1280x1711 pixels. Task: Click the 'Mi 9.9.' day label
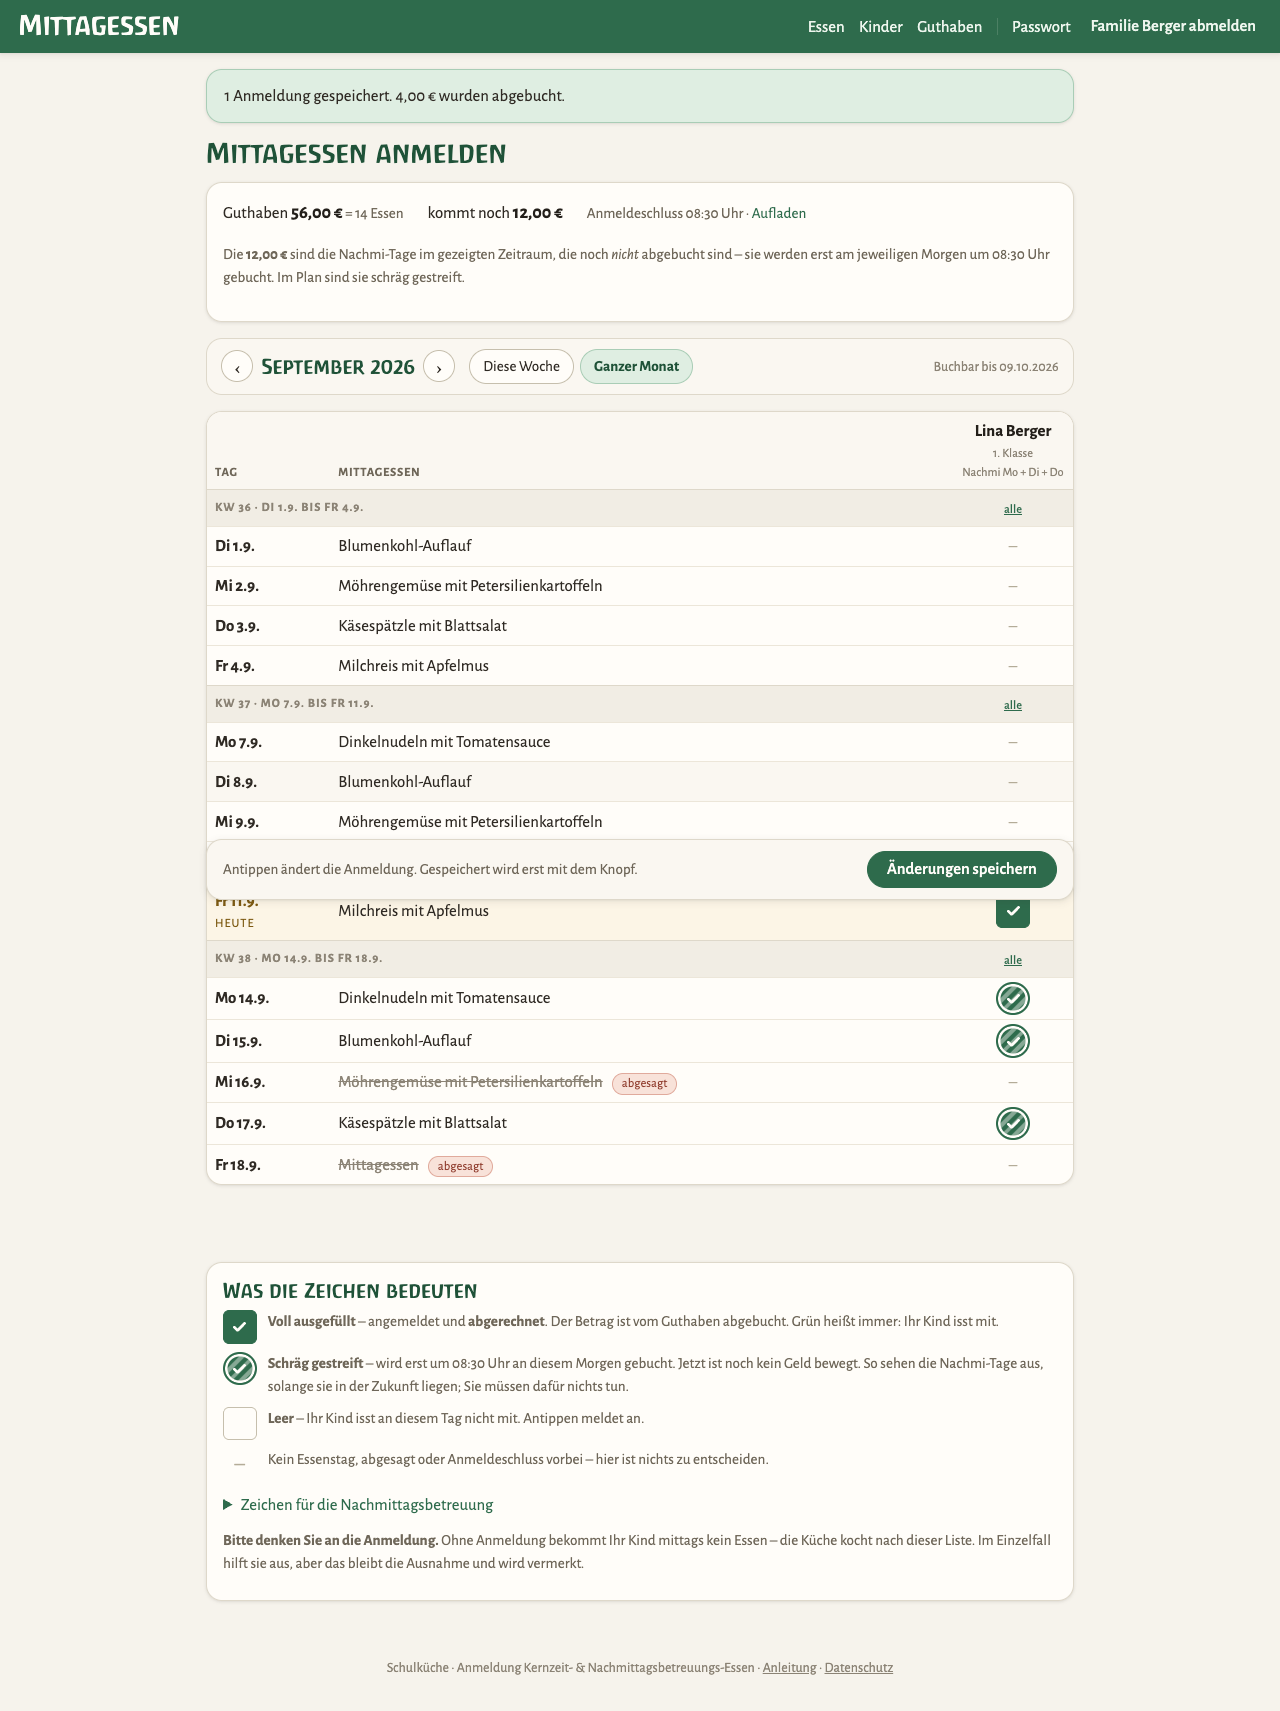tap(237, 822)
